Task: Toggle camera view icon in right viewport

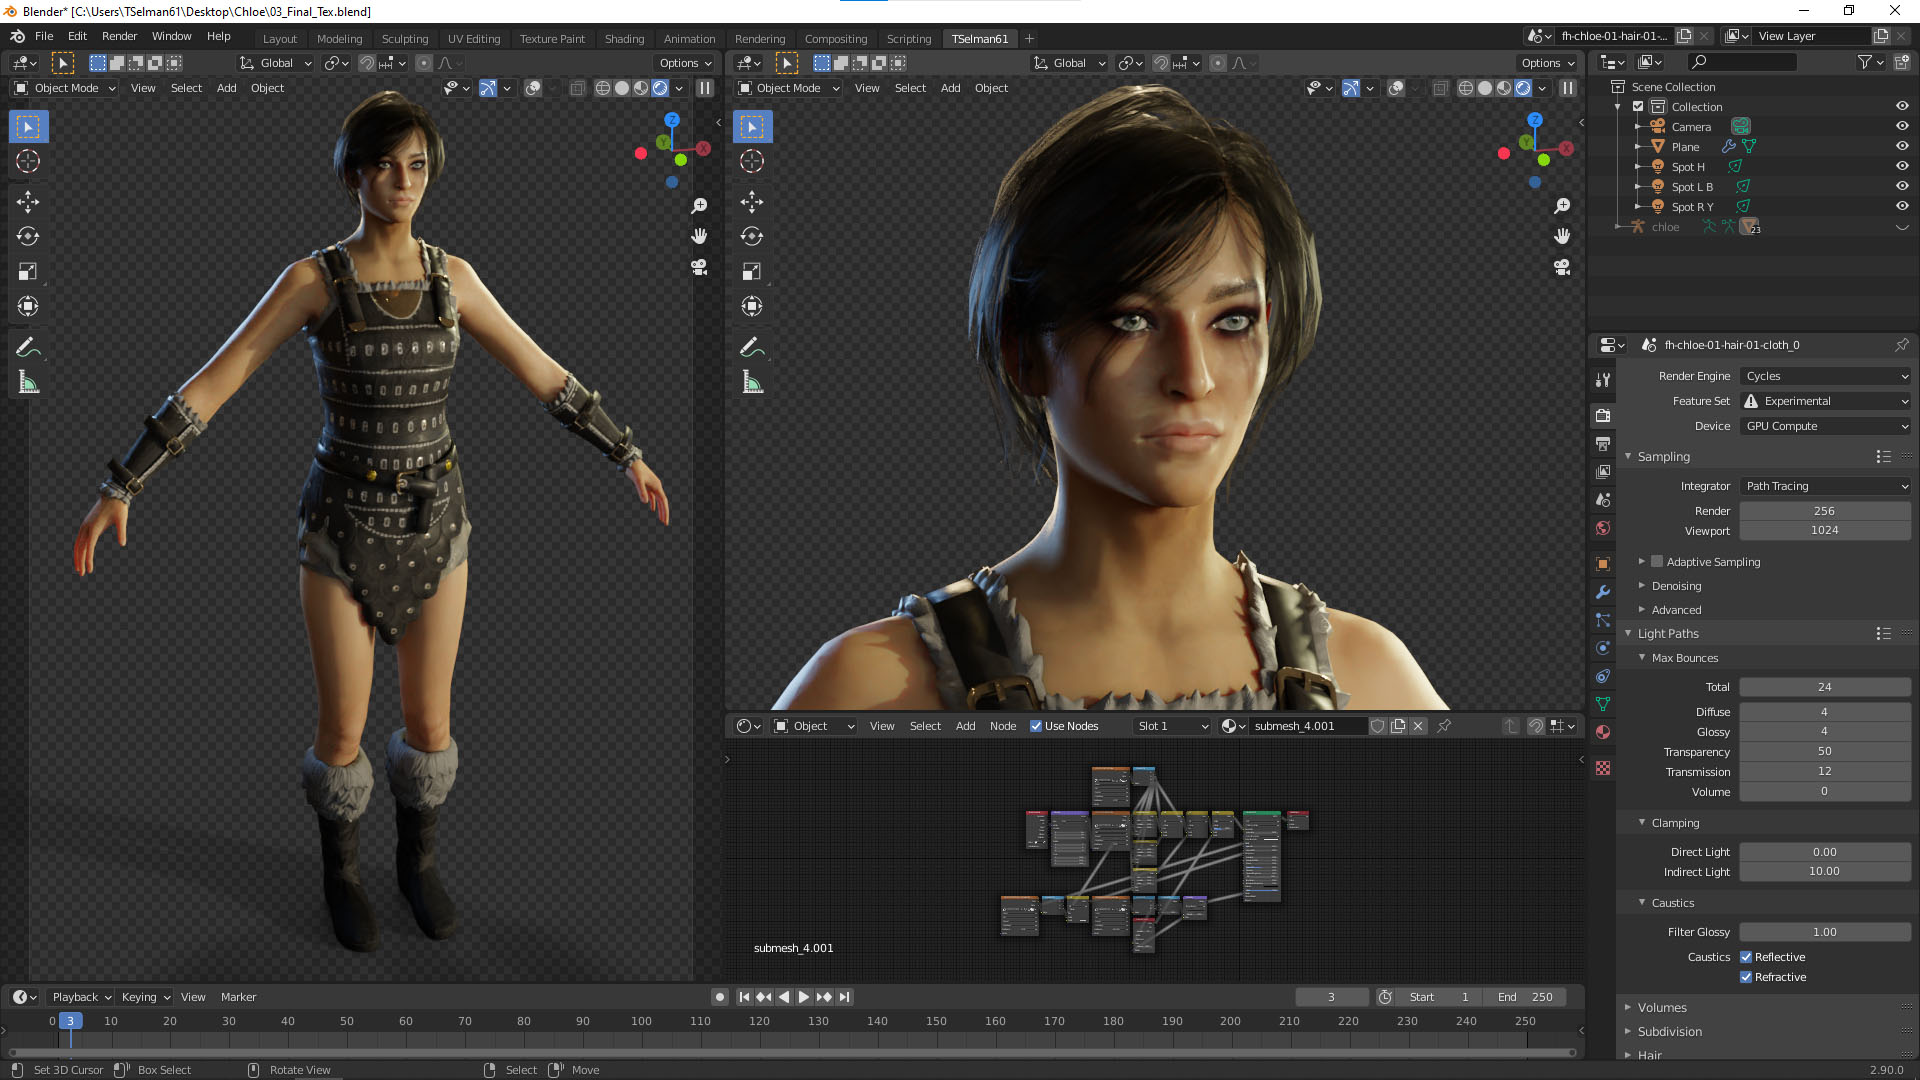Action: tap(1562, 267)
